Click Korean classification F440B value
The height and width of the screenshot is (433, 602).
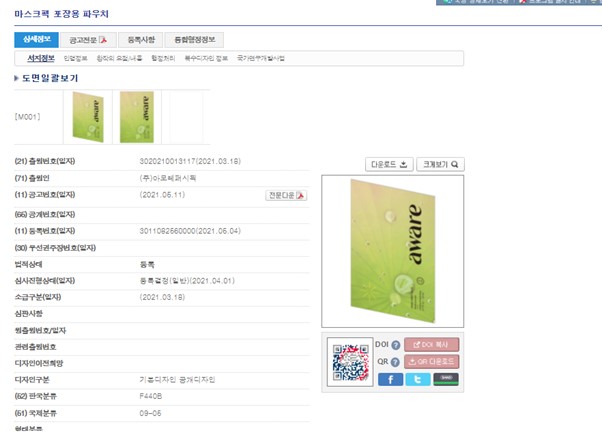click(x=150, y=397)
